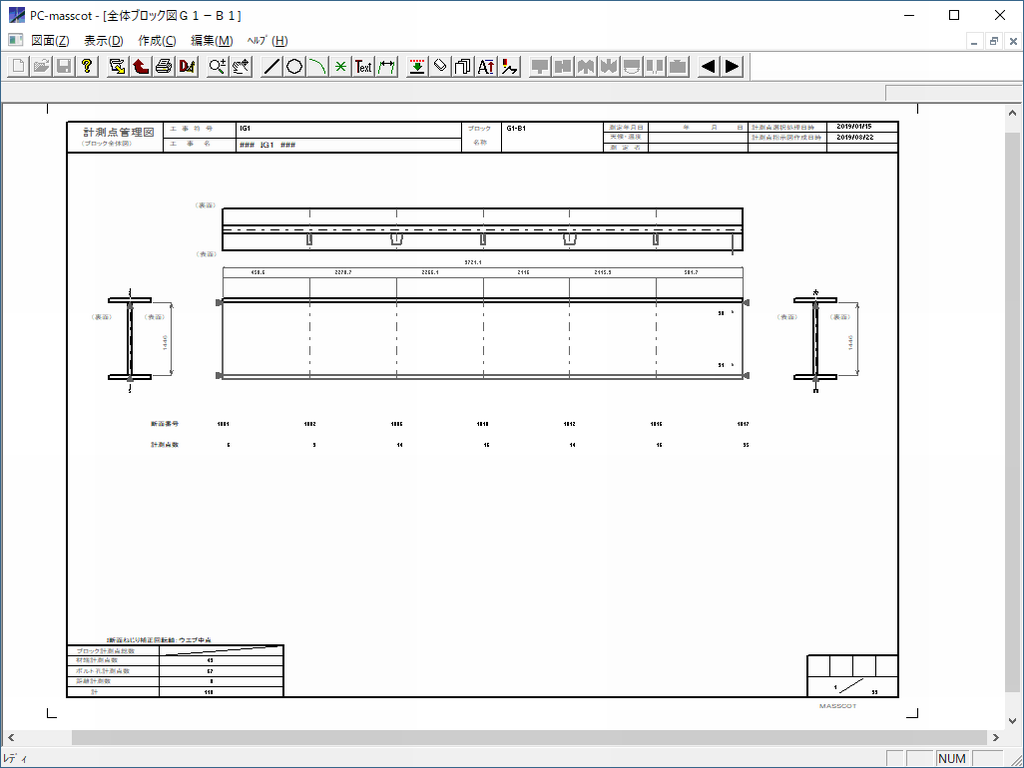Select the line drawing tool
This screenshot has height=768, width=1024.
pyautogui.click(x=271, y=67)
